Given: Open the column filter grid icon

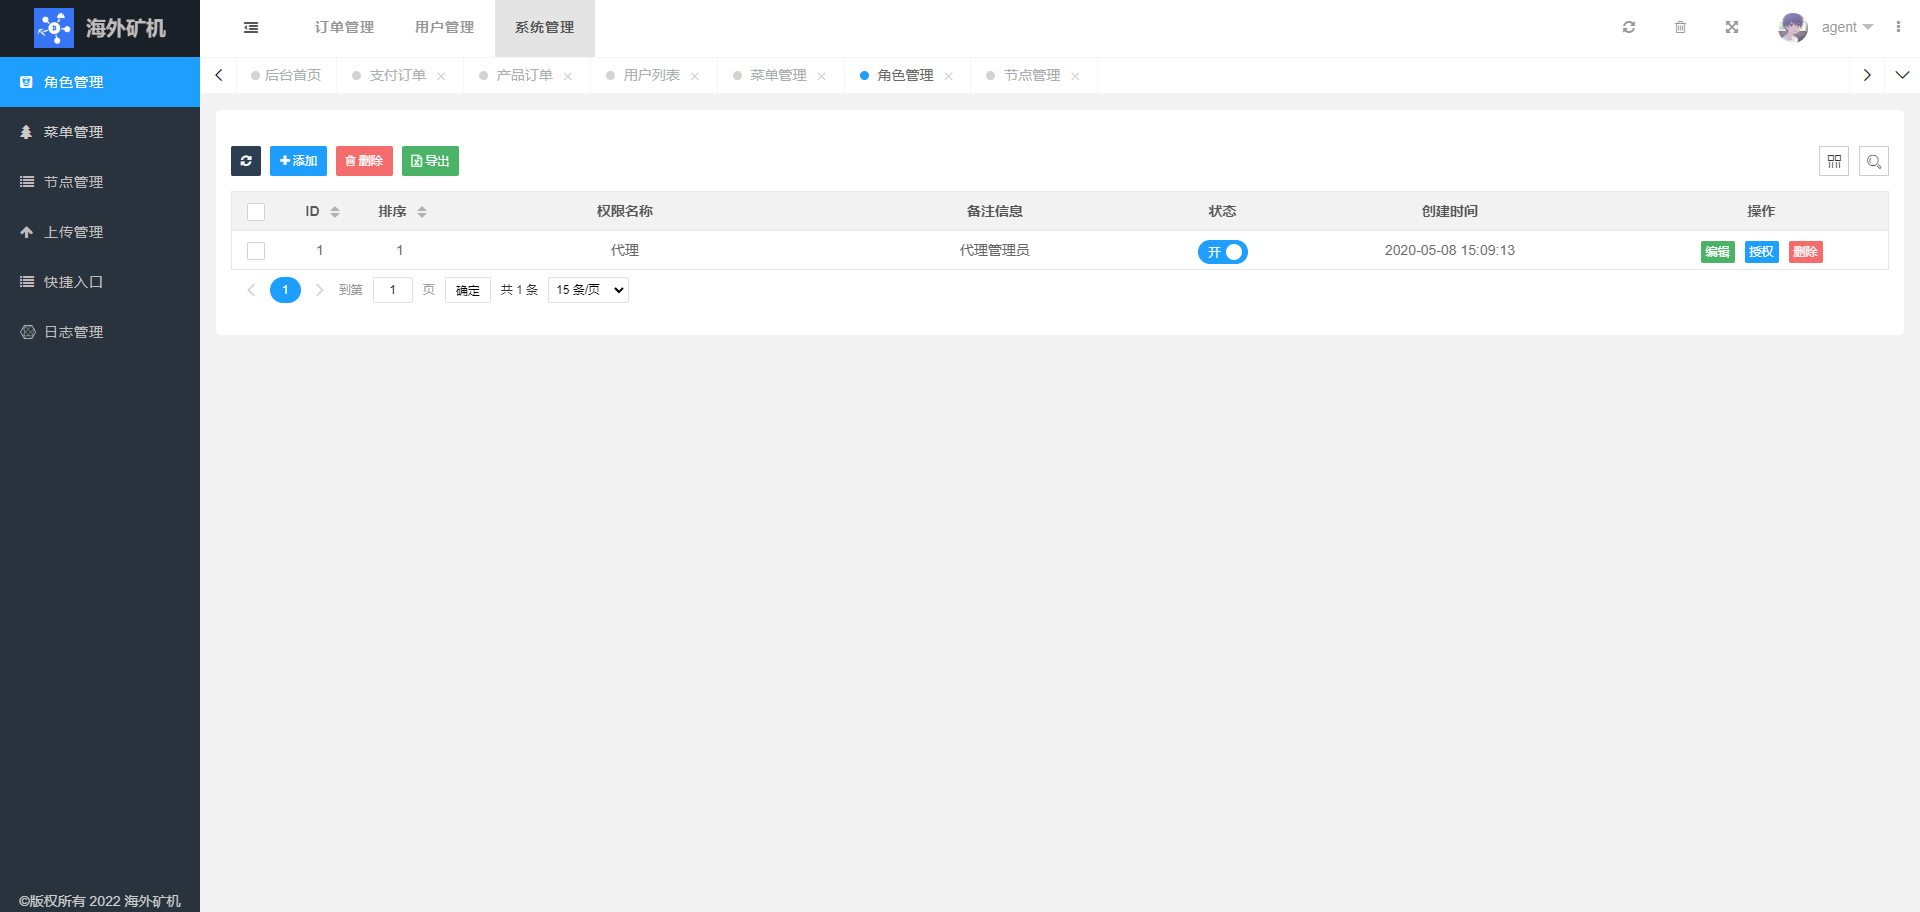Looking at the screenshot, I should (1834, 161).
